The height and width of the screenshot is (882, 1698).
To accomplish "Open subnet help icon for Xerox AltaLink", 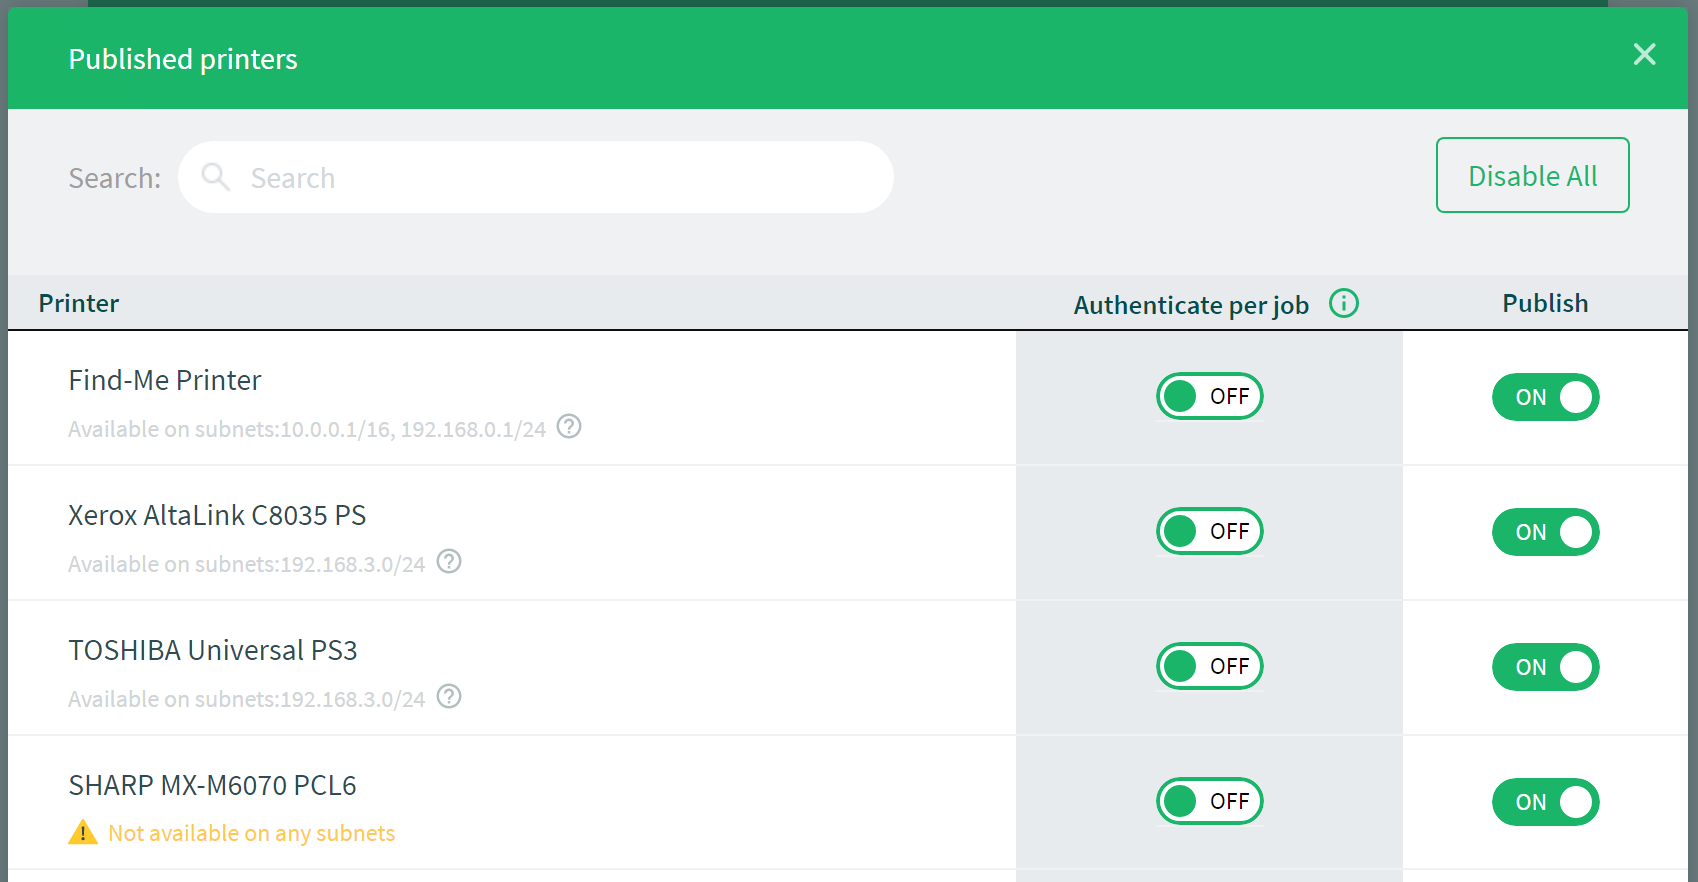I will [449, 562].
